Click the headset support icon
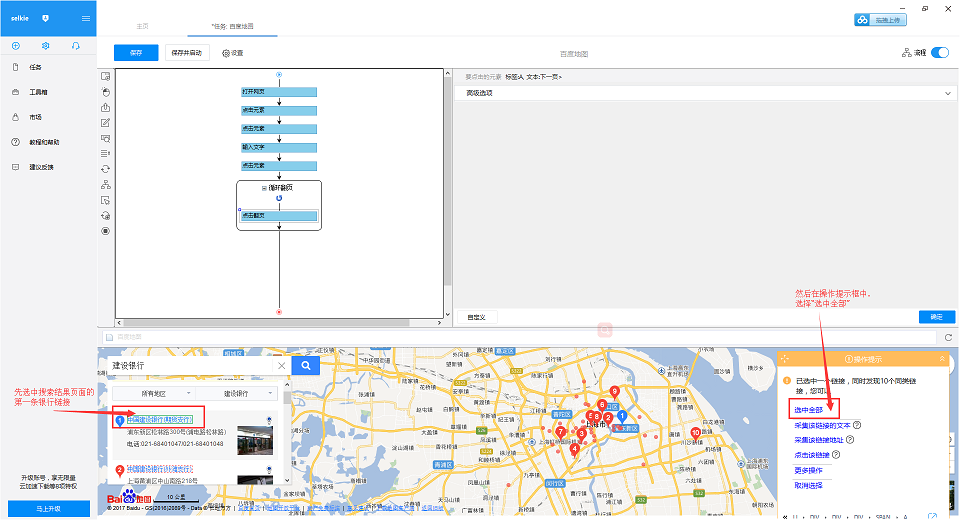The width and height of the screenshot is (960, 520). point(75,46)
